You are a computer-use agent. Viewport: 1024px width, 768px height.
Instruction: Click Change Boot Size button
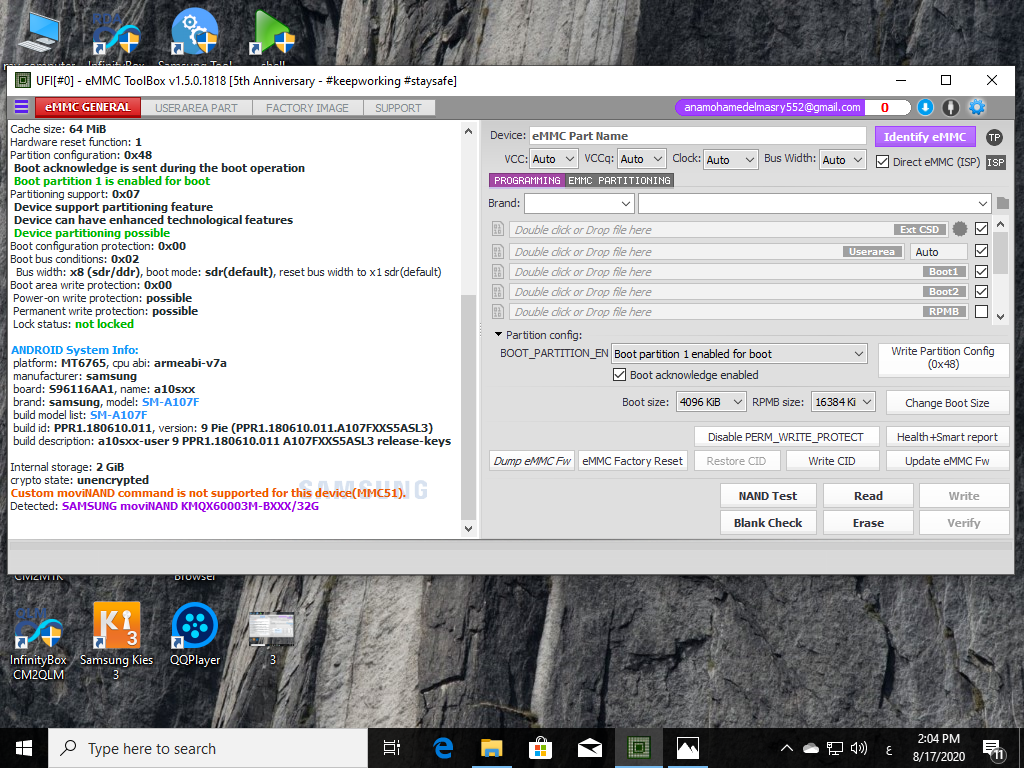947,403
